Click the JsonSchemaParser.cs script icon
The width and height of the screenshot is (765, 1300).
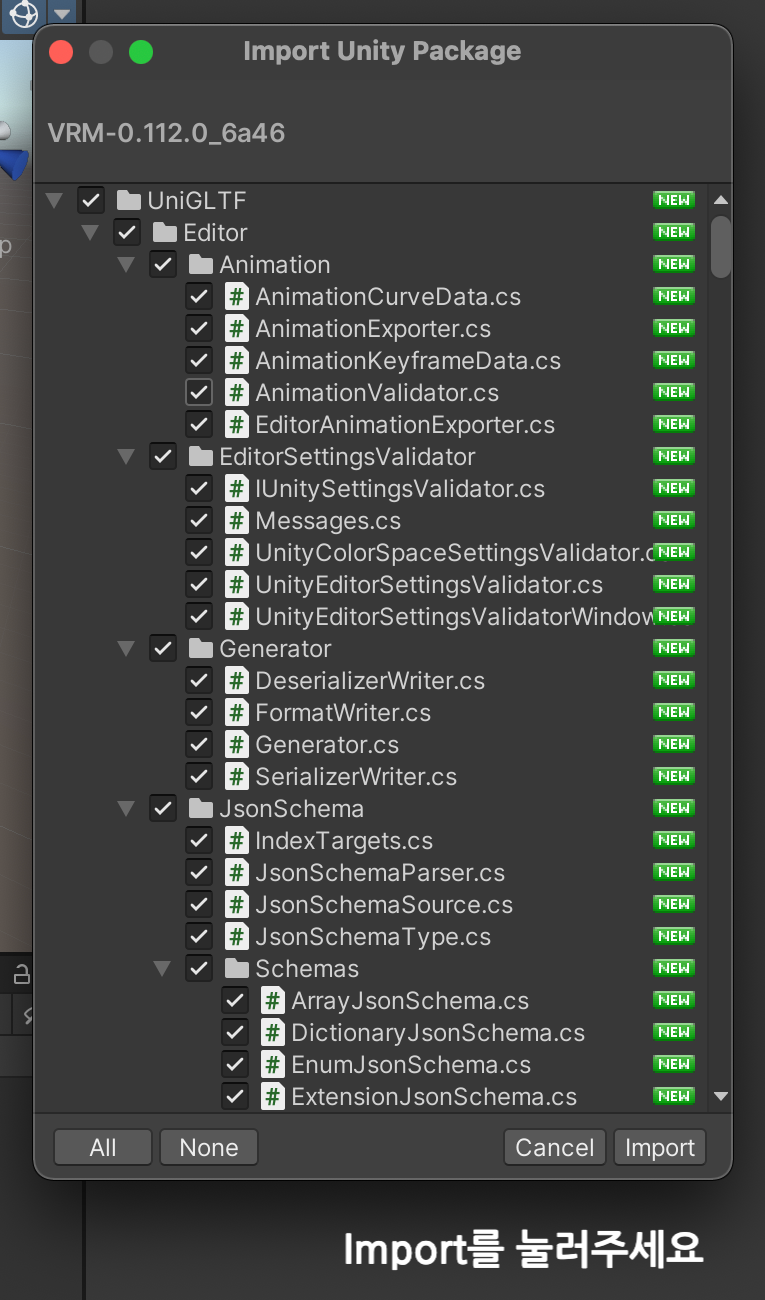237,873
